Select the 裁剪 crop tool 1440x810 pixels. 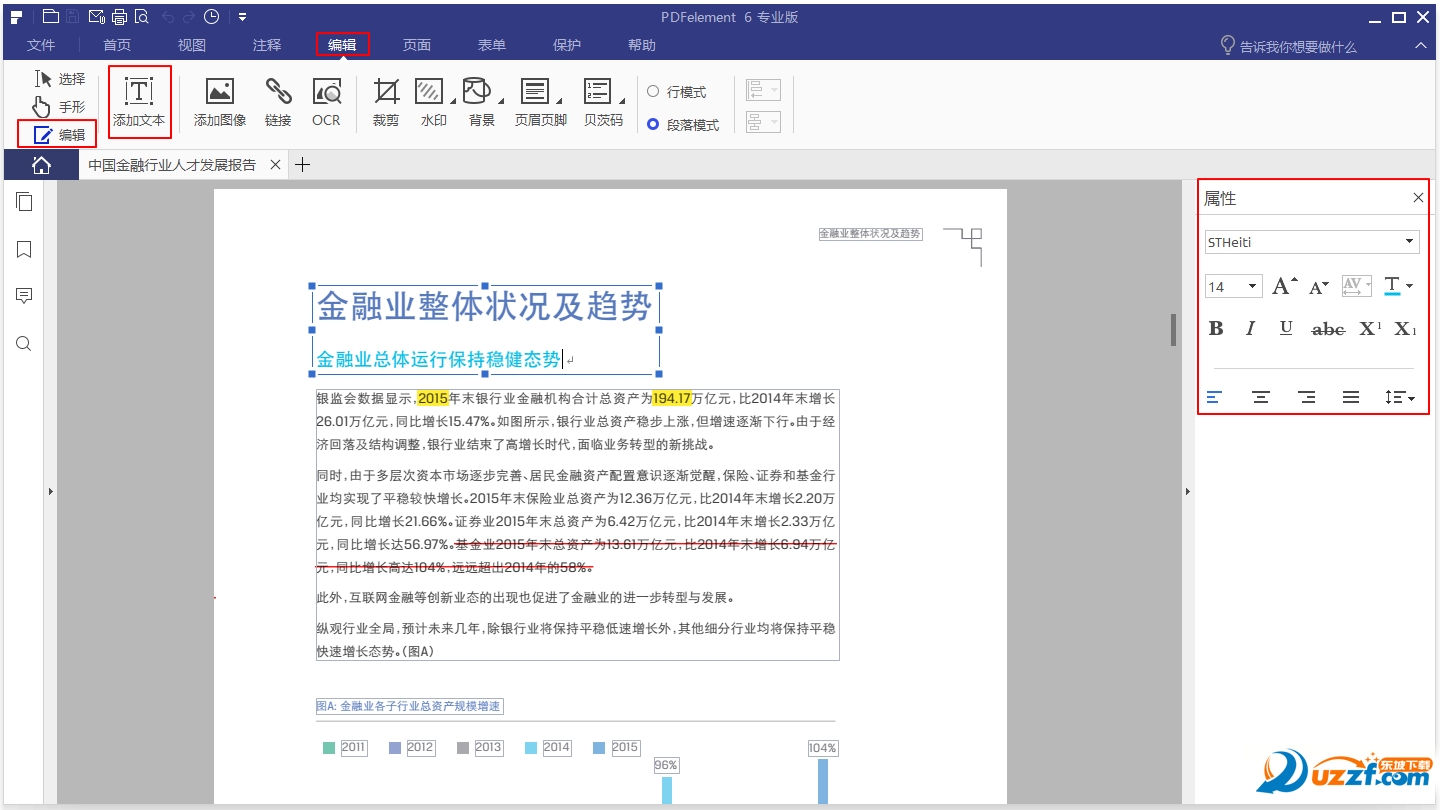tap(386, 102)
